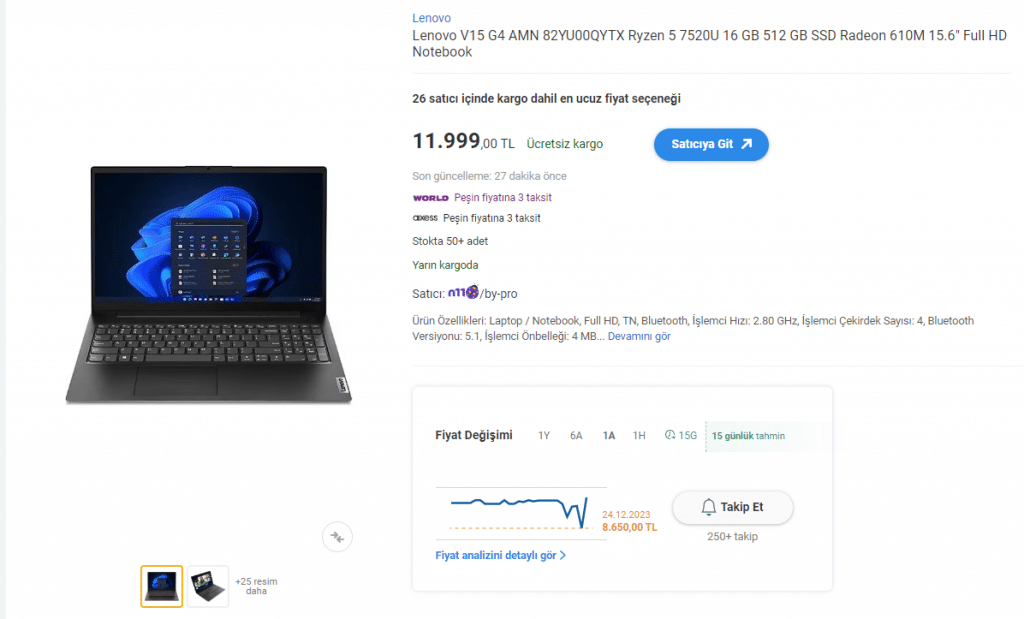Click the Axess card logo
The image size is (1024, 619).
(425, 218)
